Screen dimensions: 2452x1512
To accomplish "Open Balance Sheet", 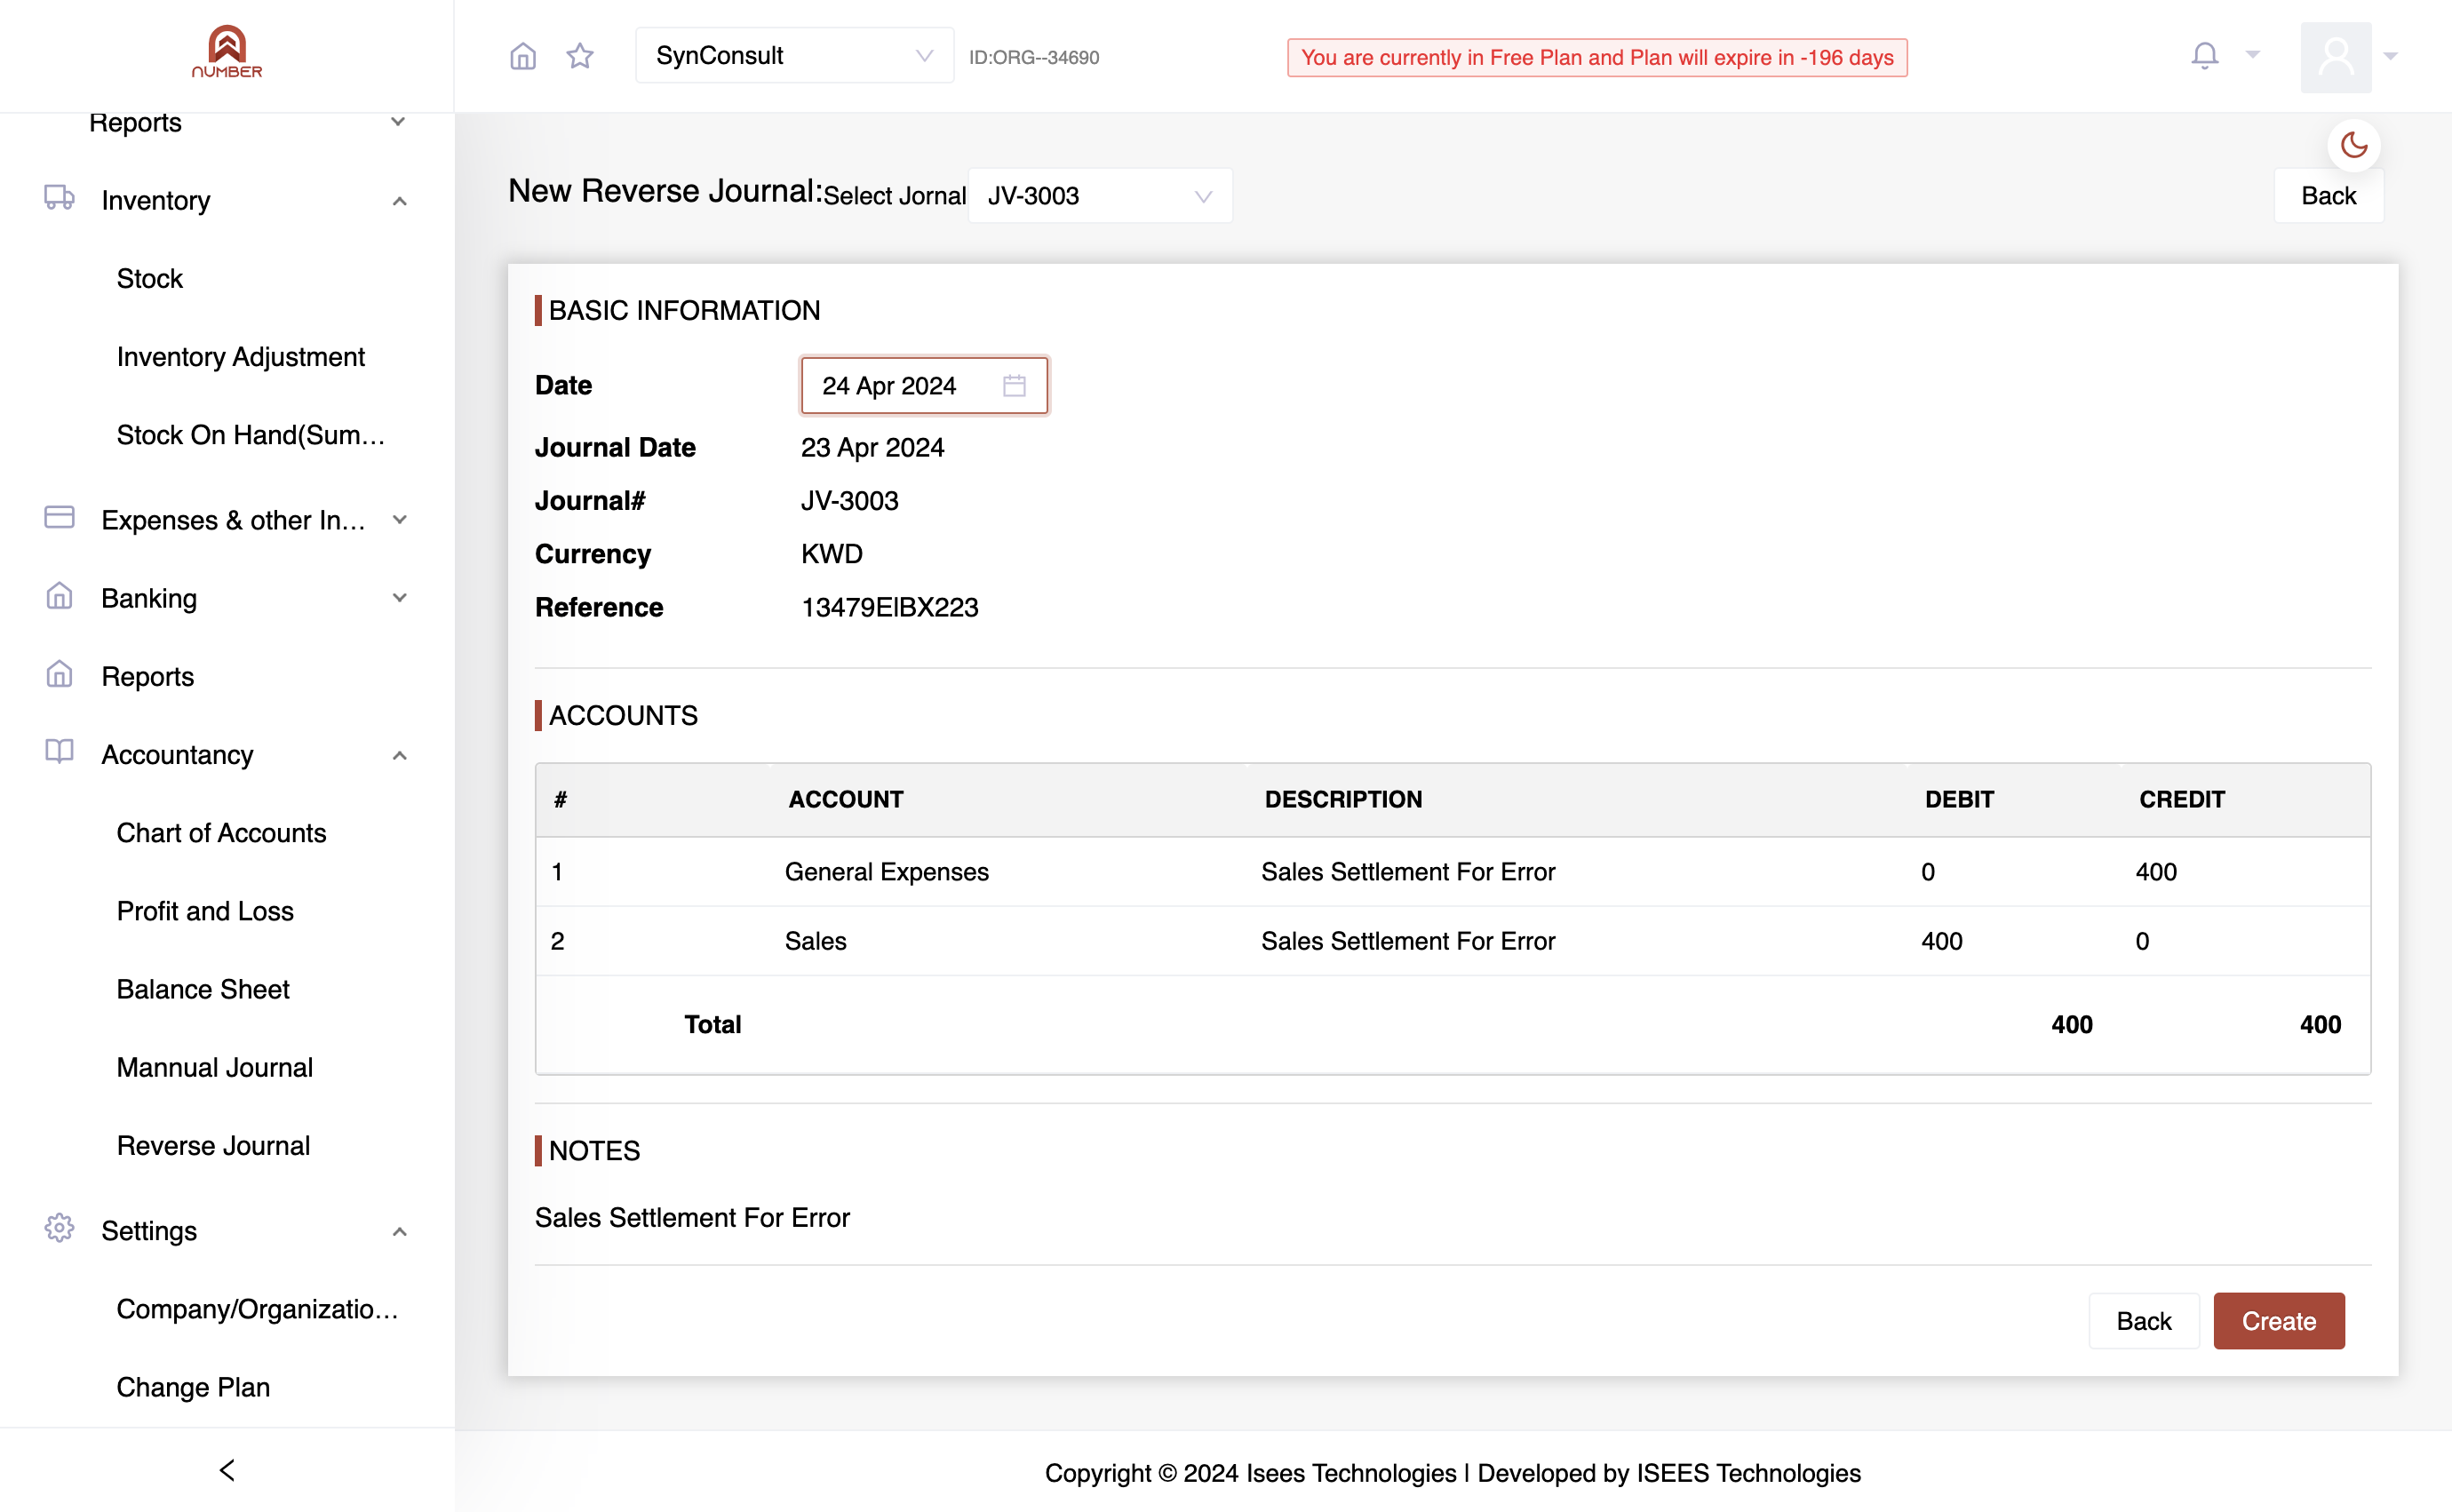I will (x=203, y=989).
